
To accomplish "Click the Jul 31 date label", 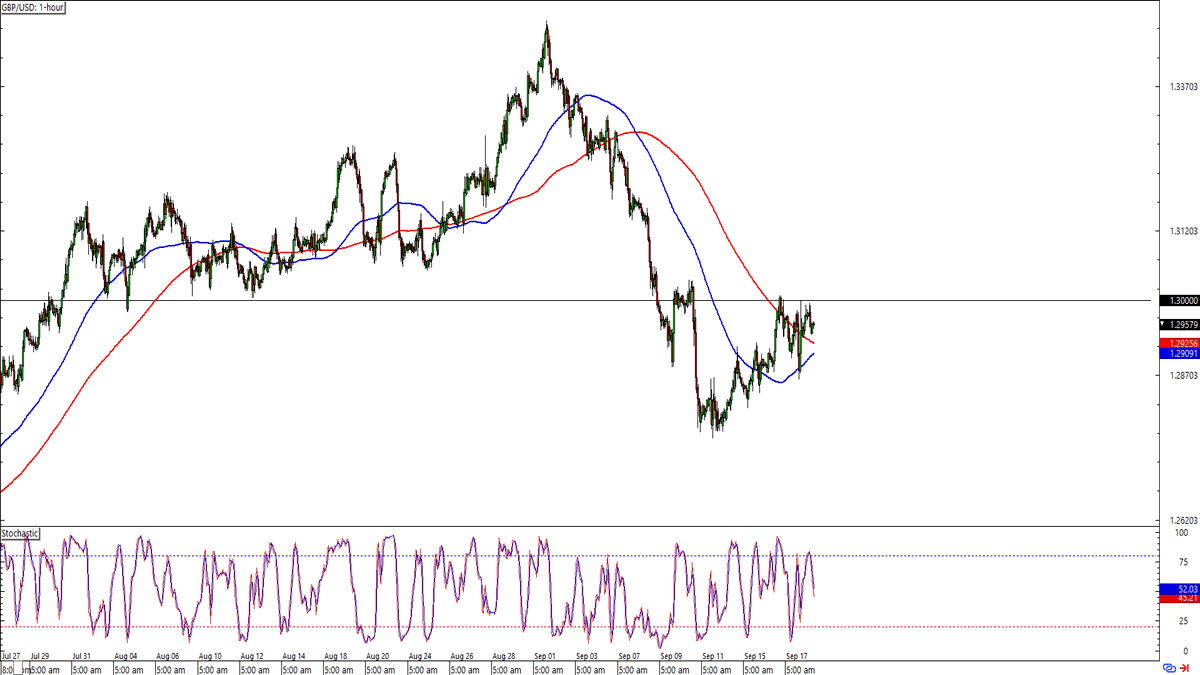I will 82,657.
